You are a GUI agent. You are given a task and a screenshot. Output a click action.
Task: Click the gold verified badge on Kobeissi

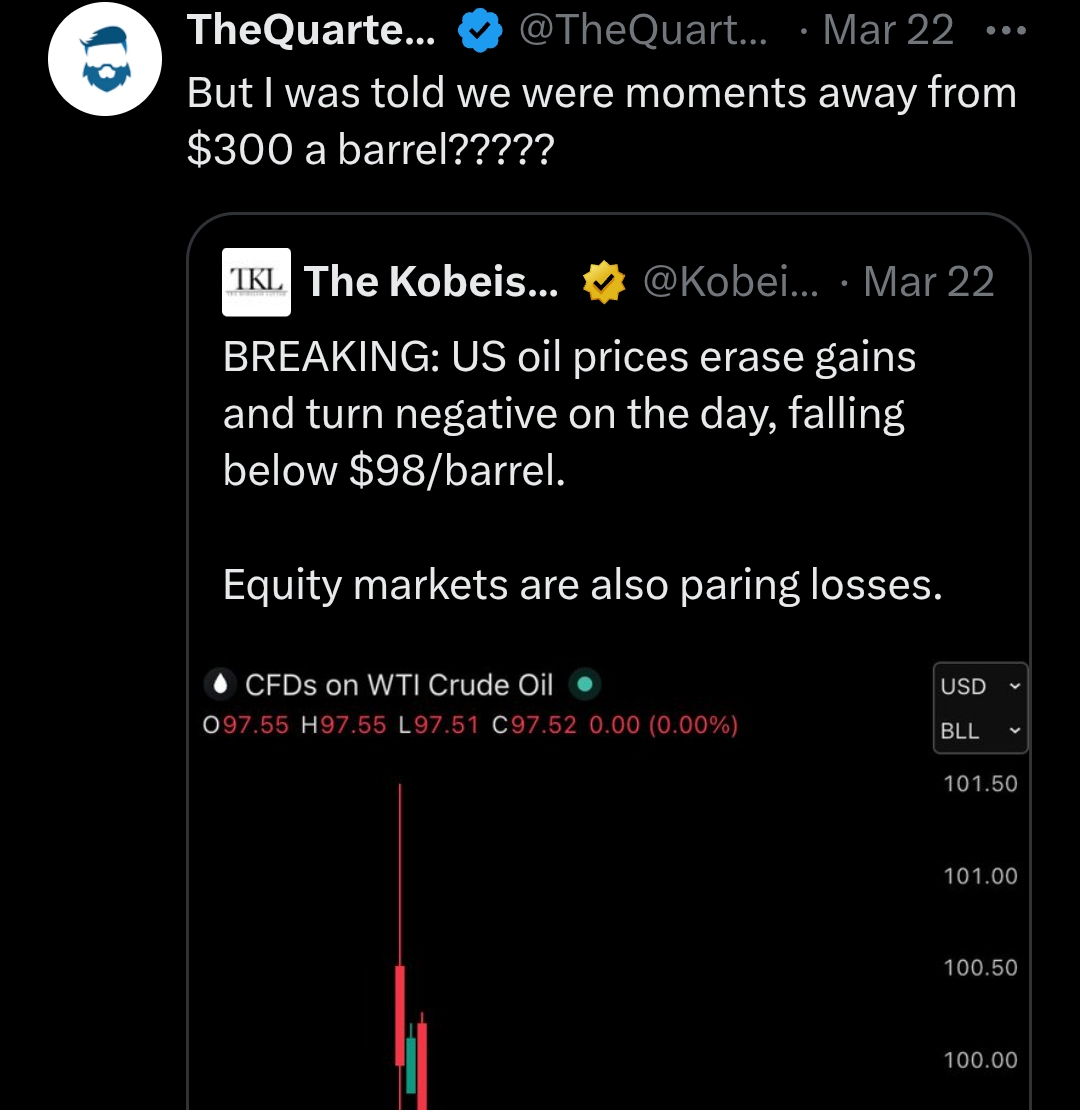pos(604,282)
